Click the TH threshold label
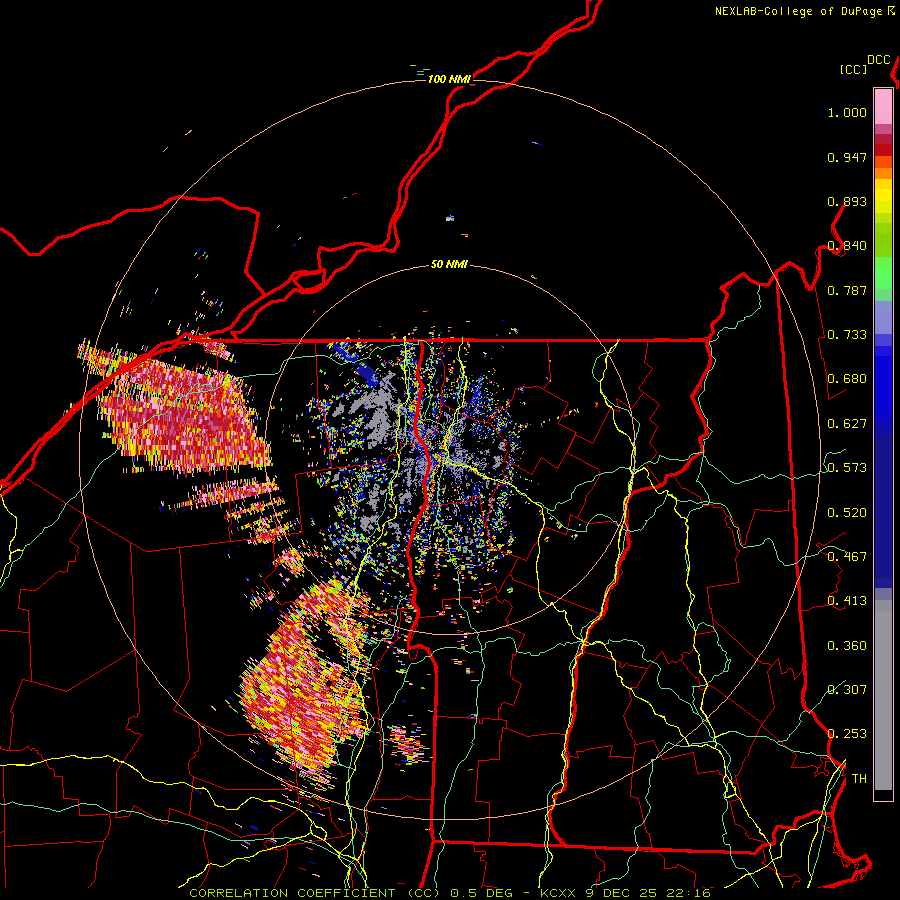900x900 pixels. [x=859, y=779]
